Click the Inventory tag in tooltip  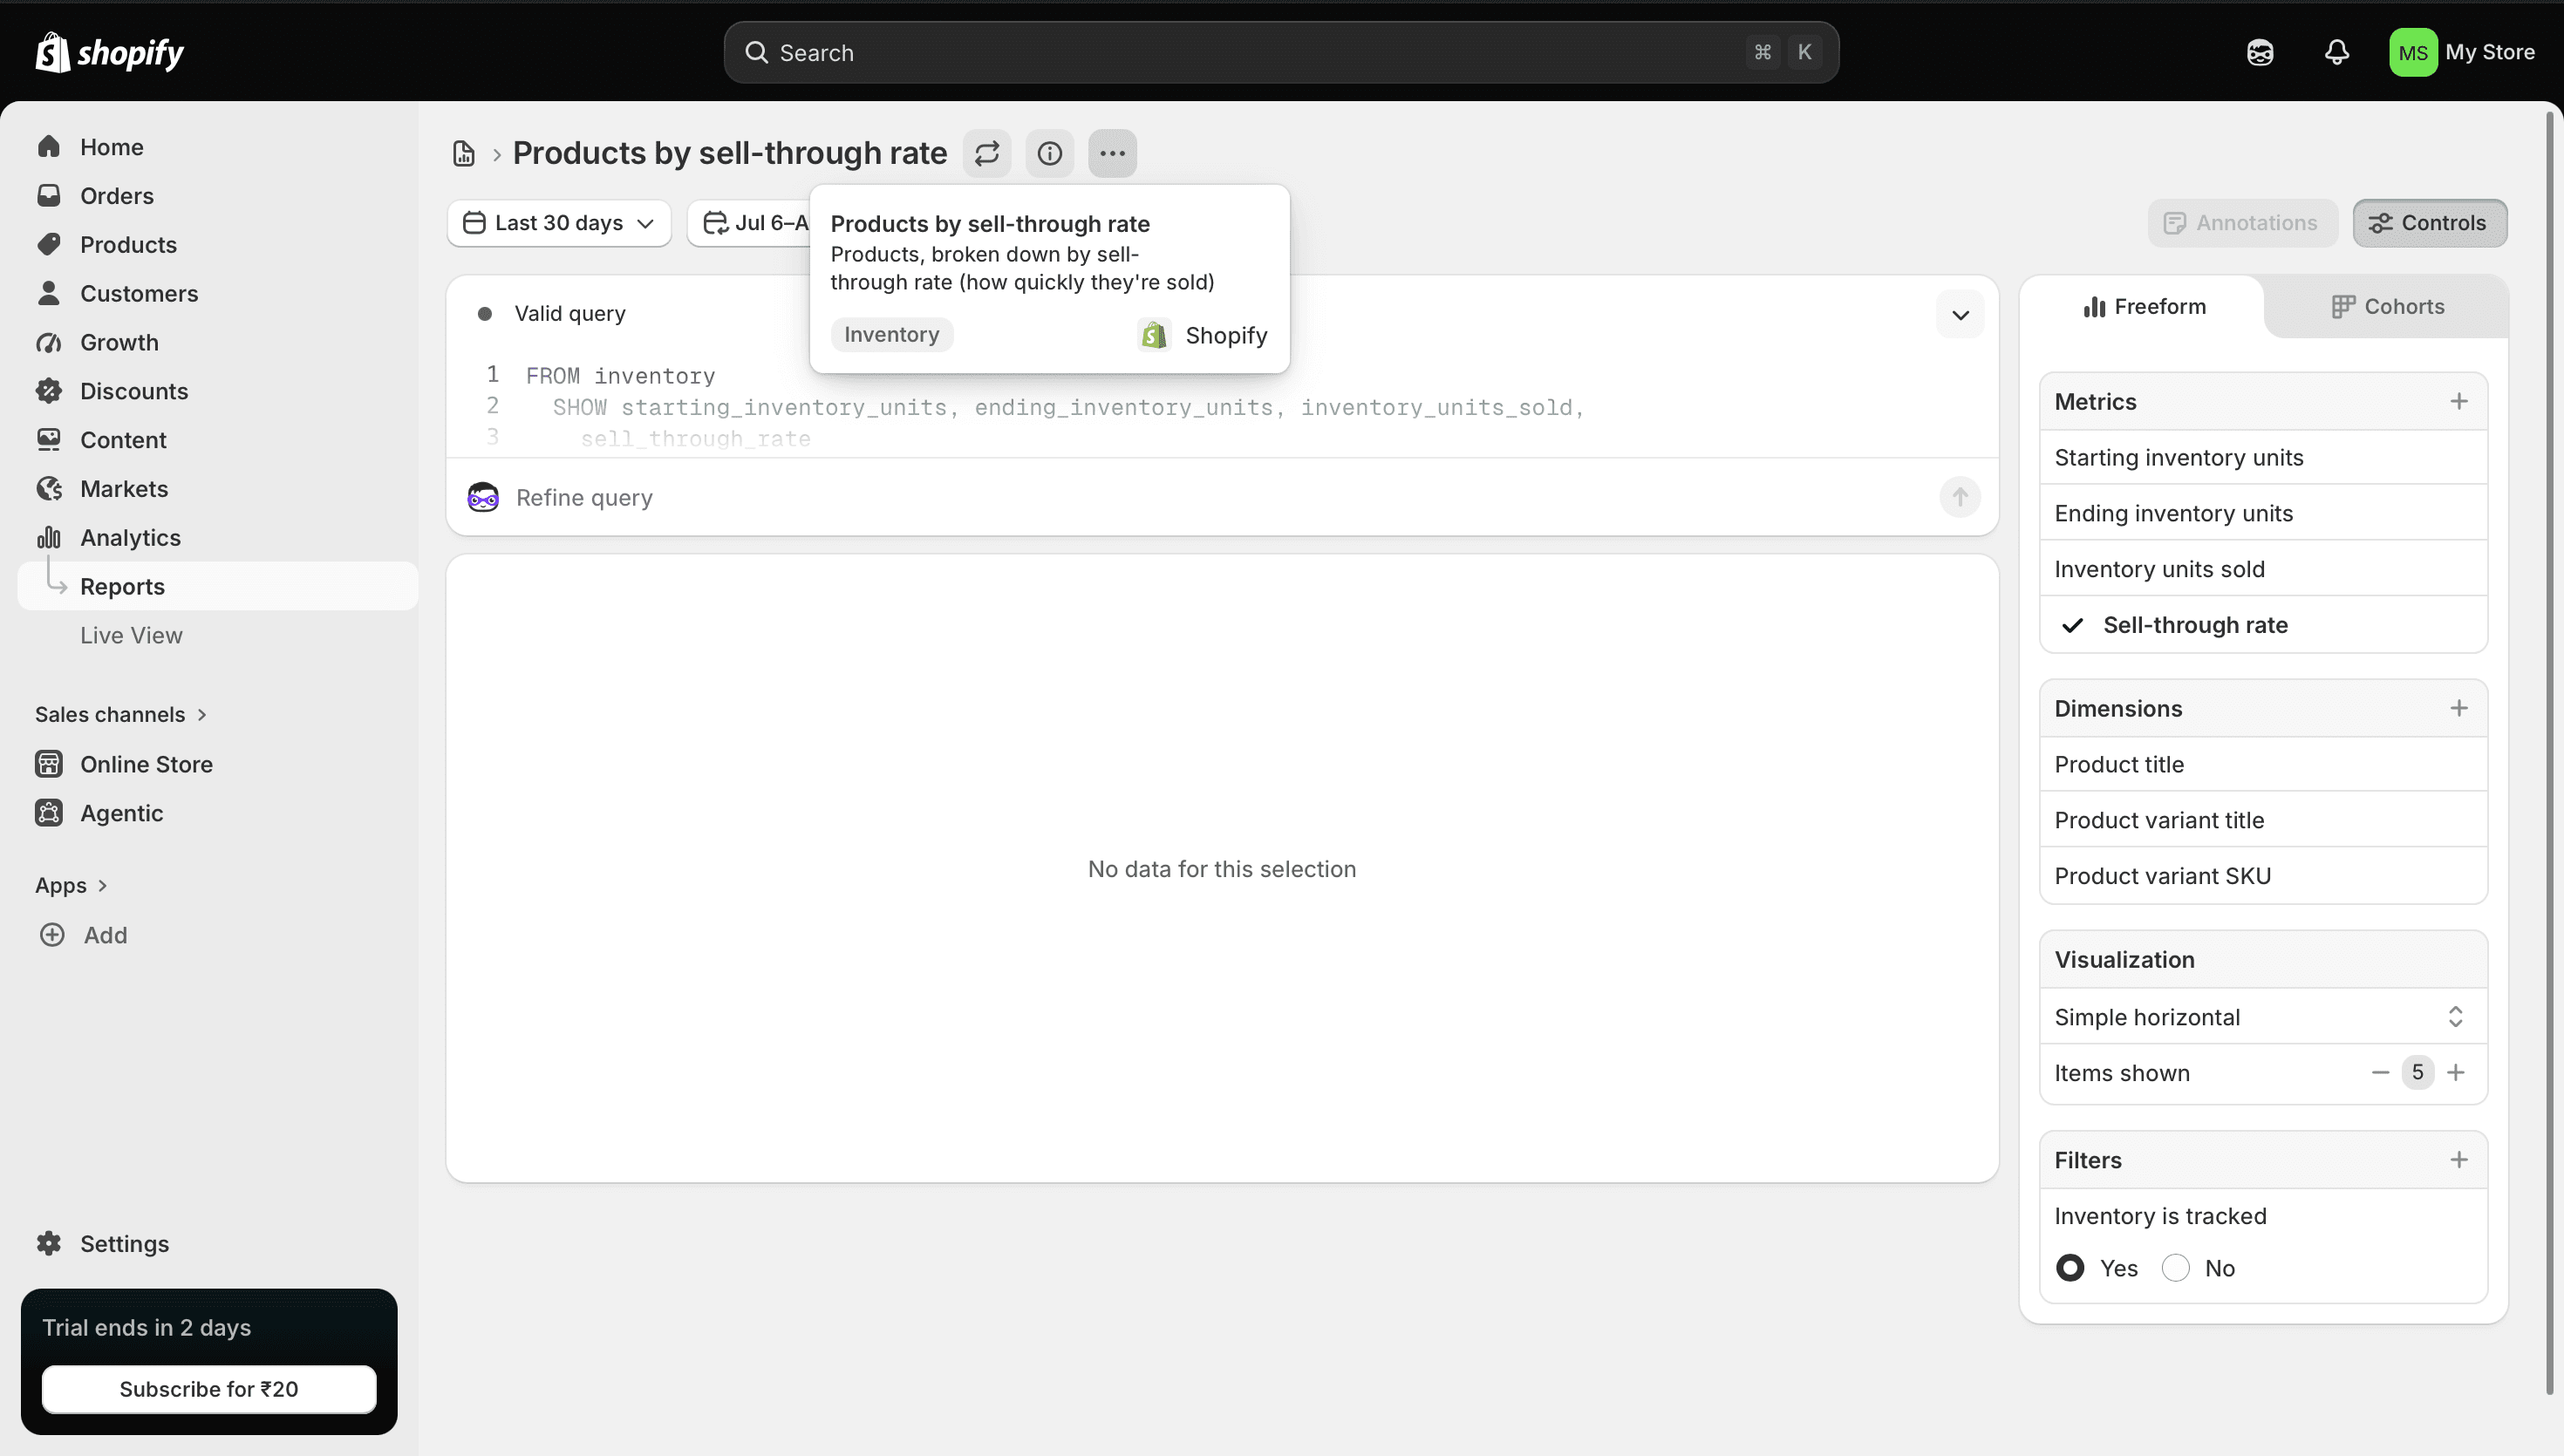tap(891, 335)
